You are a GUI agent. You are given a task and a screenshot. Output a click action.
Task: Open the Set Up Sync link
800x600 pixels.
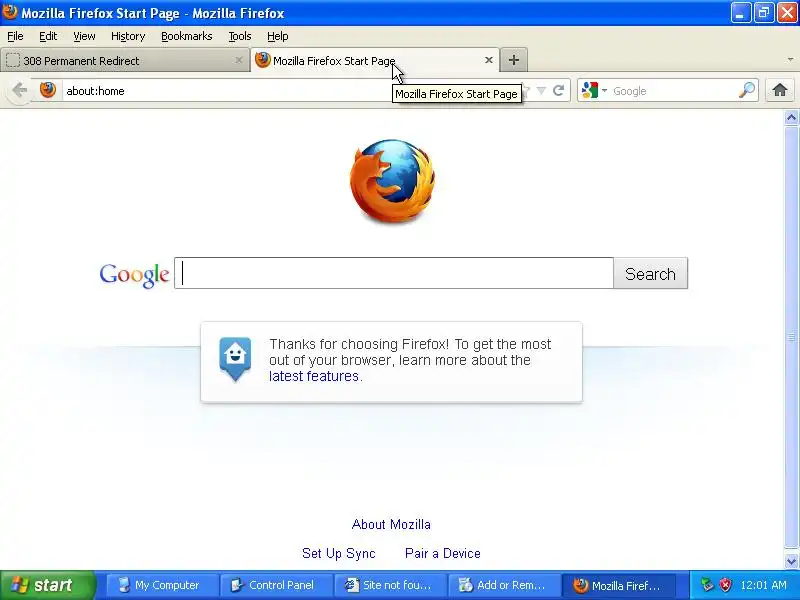tap(339, 554)
